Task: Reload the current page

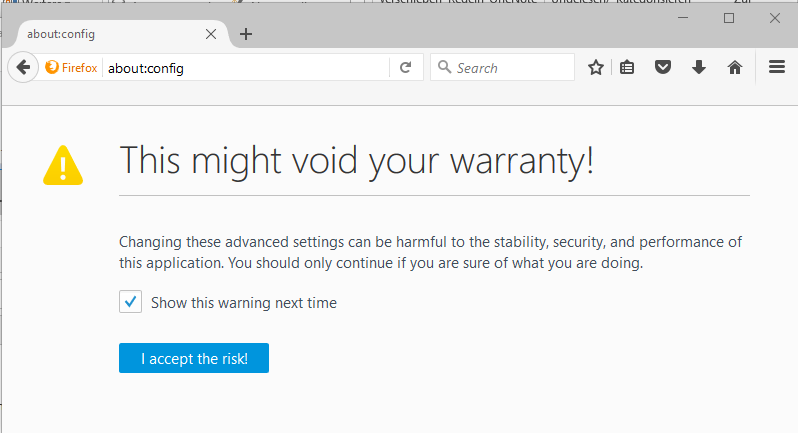Action: coord(405,68)
